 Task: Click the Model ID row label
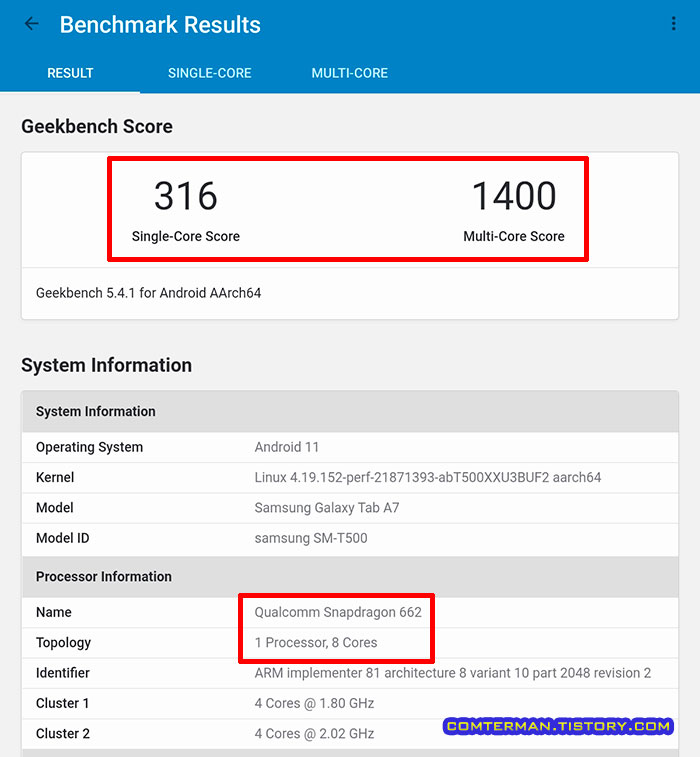pyautogui.click(x=63, y=538)
